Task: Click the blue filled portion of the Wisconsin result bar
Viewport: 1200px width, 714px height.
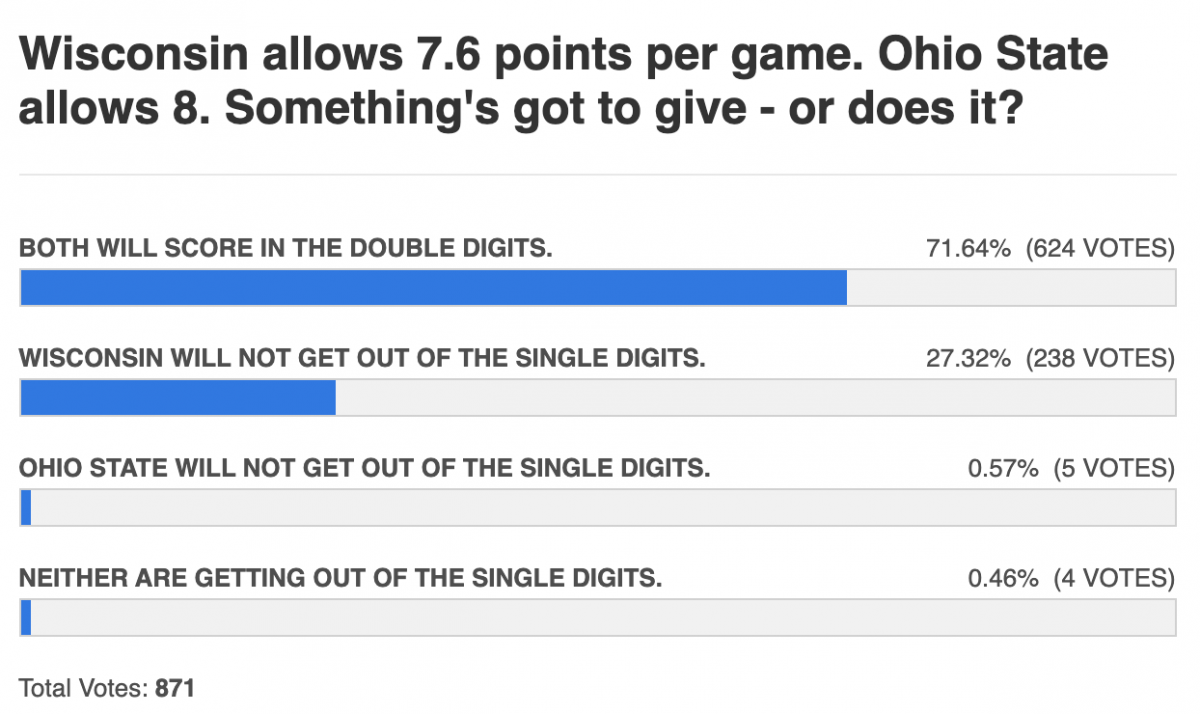Action: tap(178, 397)
